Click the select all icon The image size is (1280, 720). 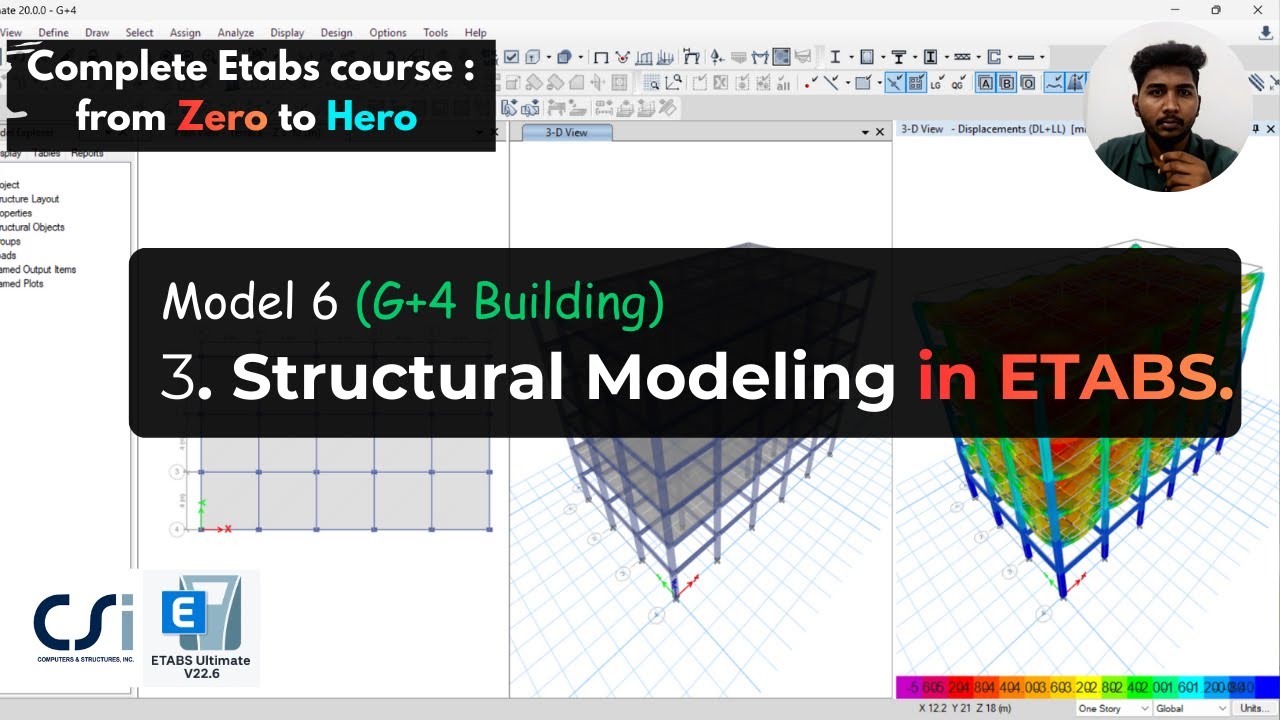[783, 83]
